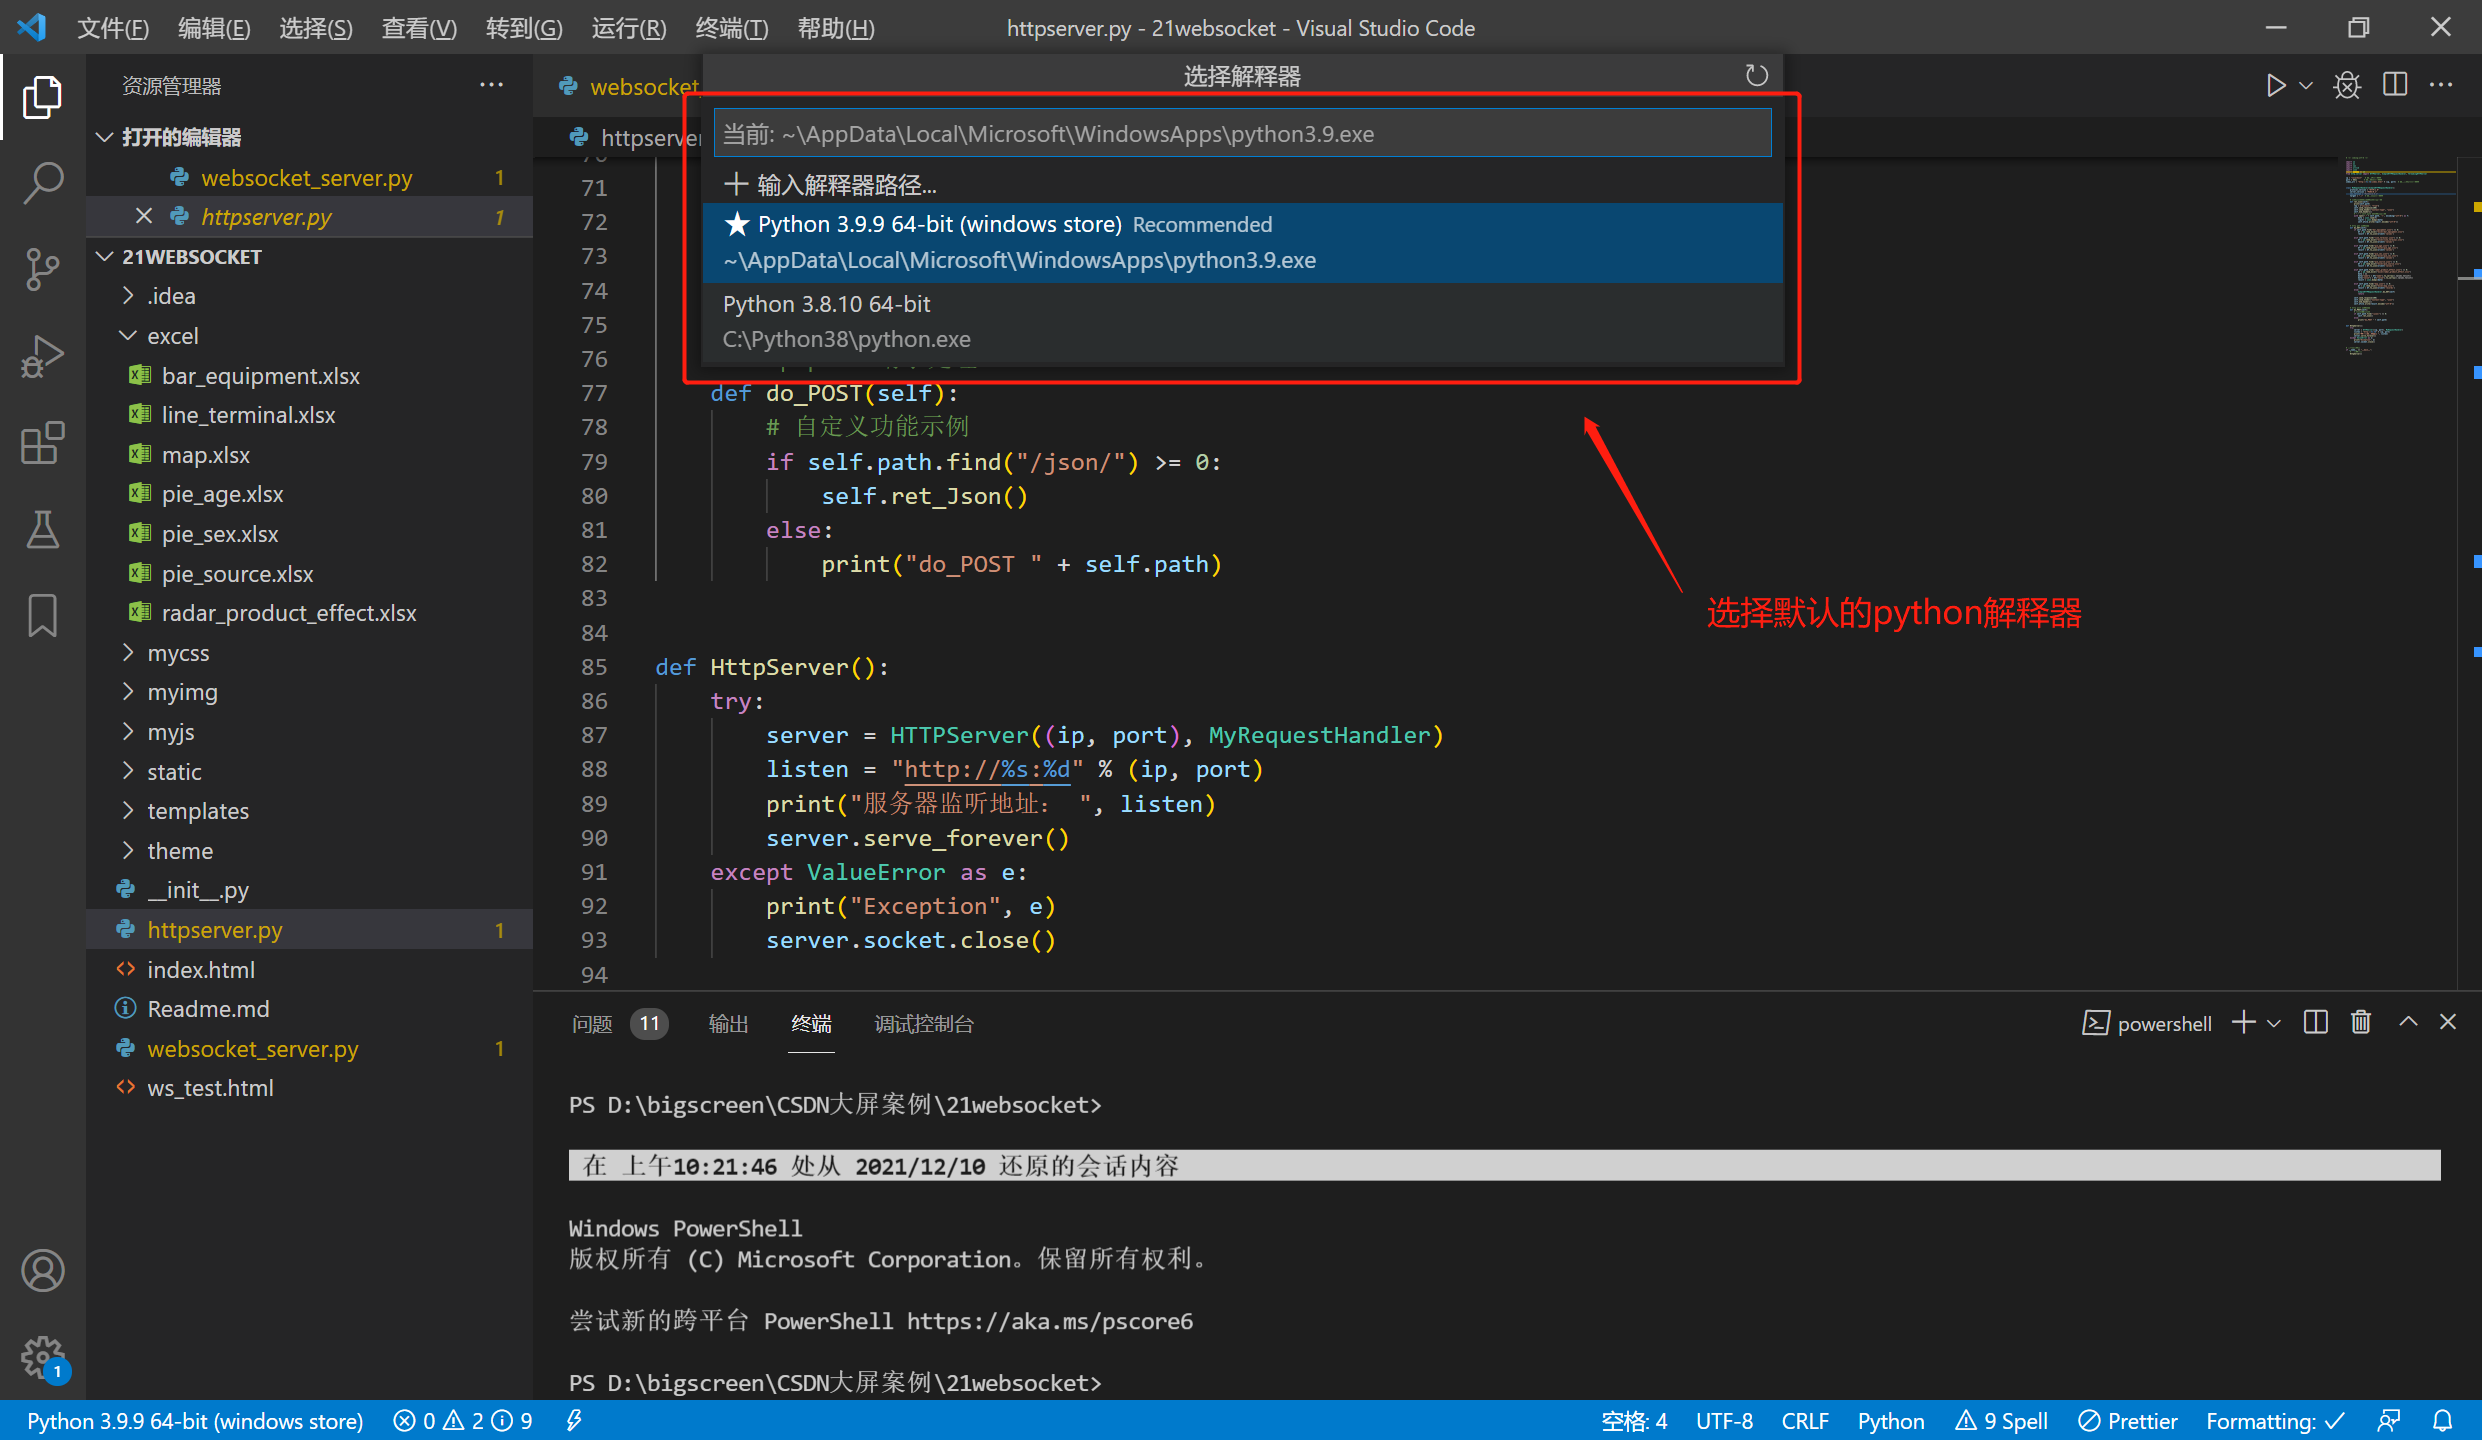Open the Extensions view
This screenshot has height=1440, width=2482.
coord(42,443)
